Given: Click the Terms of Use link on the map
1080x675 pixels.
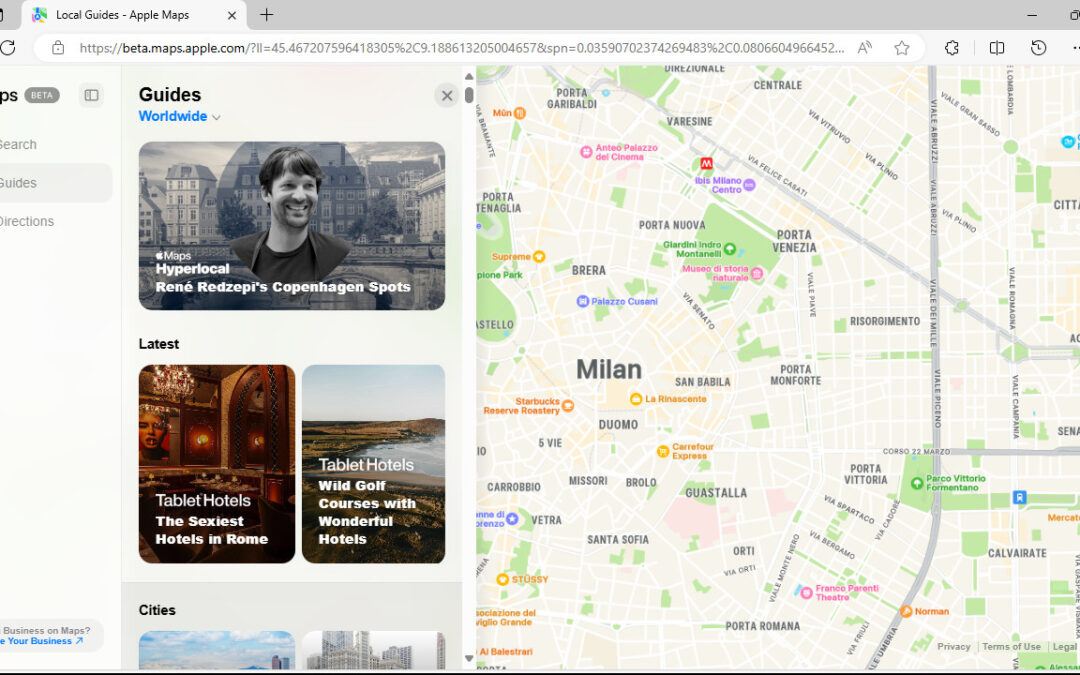Looking at the screenshot, I should (1011, 646).
